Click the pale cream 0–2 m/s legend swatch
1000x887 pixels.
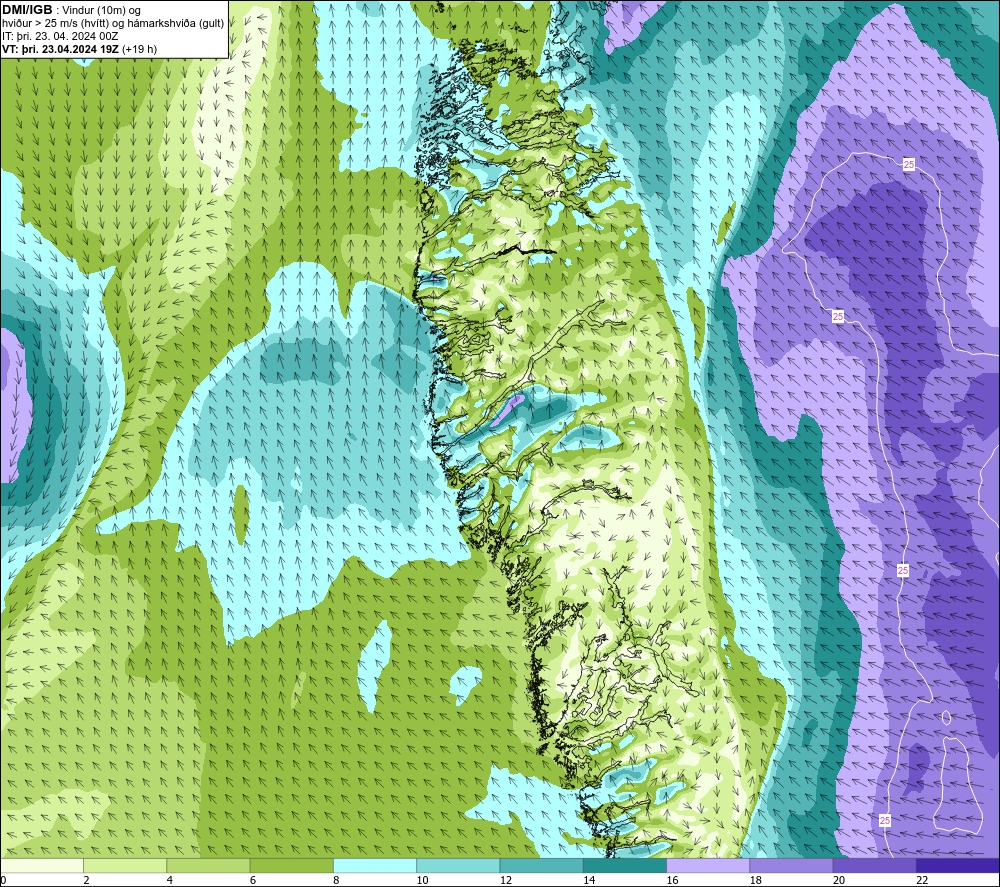pos(42,865)
